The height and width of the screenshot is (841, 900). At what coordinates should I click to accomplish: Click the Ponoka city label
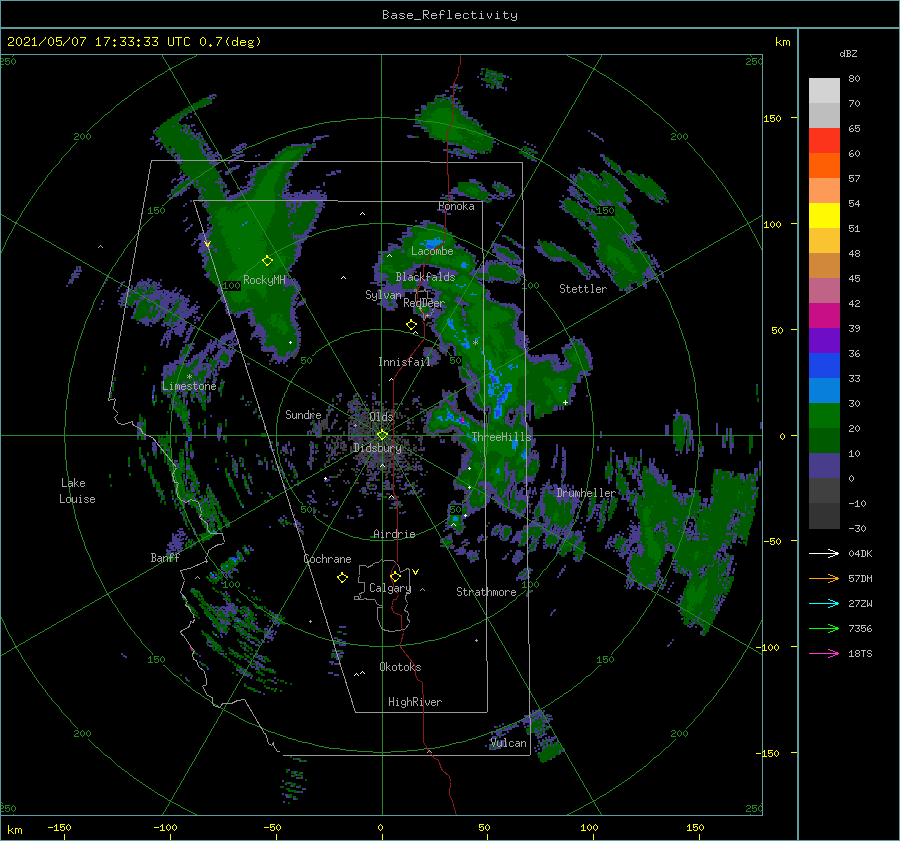pos(456,206)
